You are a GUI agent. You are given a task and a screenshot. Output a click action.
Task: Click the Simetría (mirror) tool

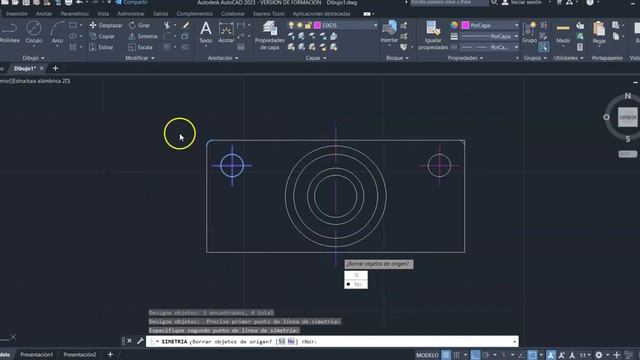[x=143, y=36]
